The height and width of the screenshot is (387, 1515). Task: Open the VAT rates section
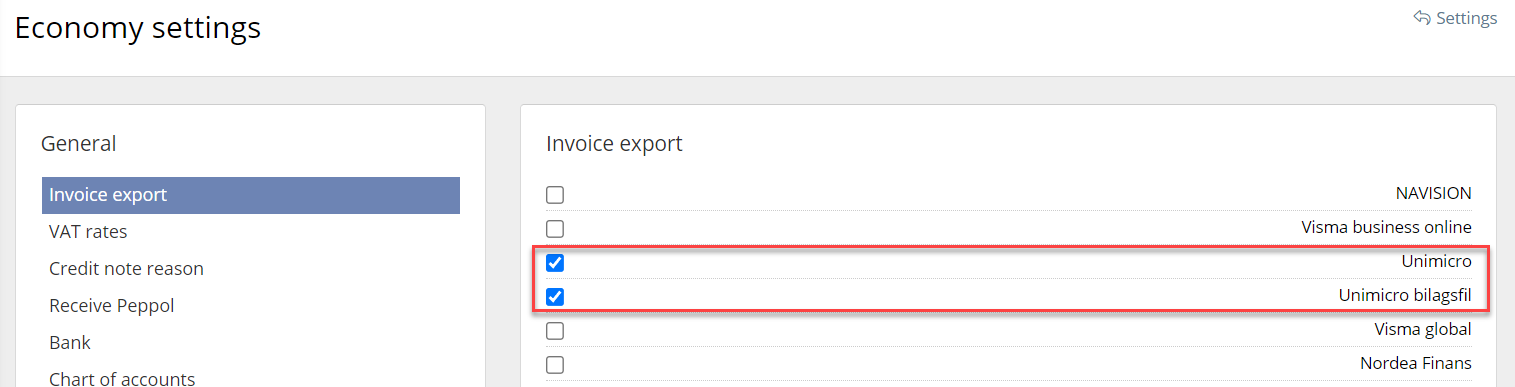(x=88, y=232)
